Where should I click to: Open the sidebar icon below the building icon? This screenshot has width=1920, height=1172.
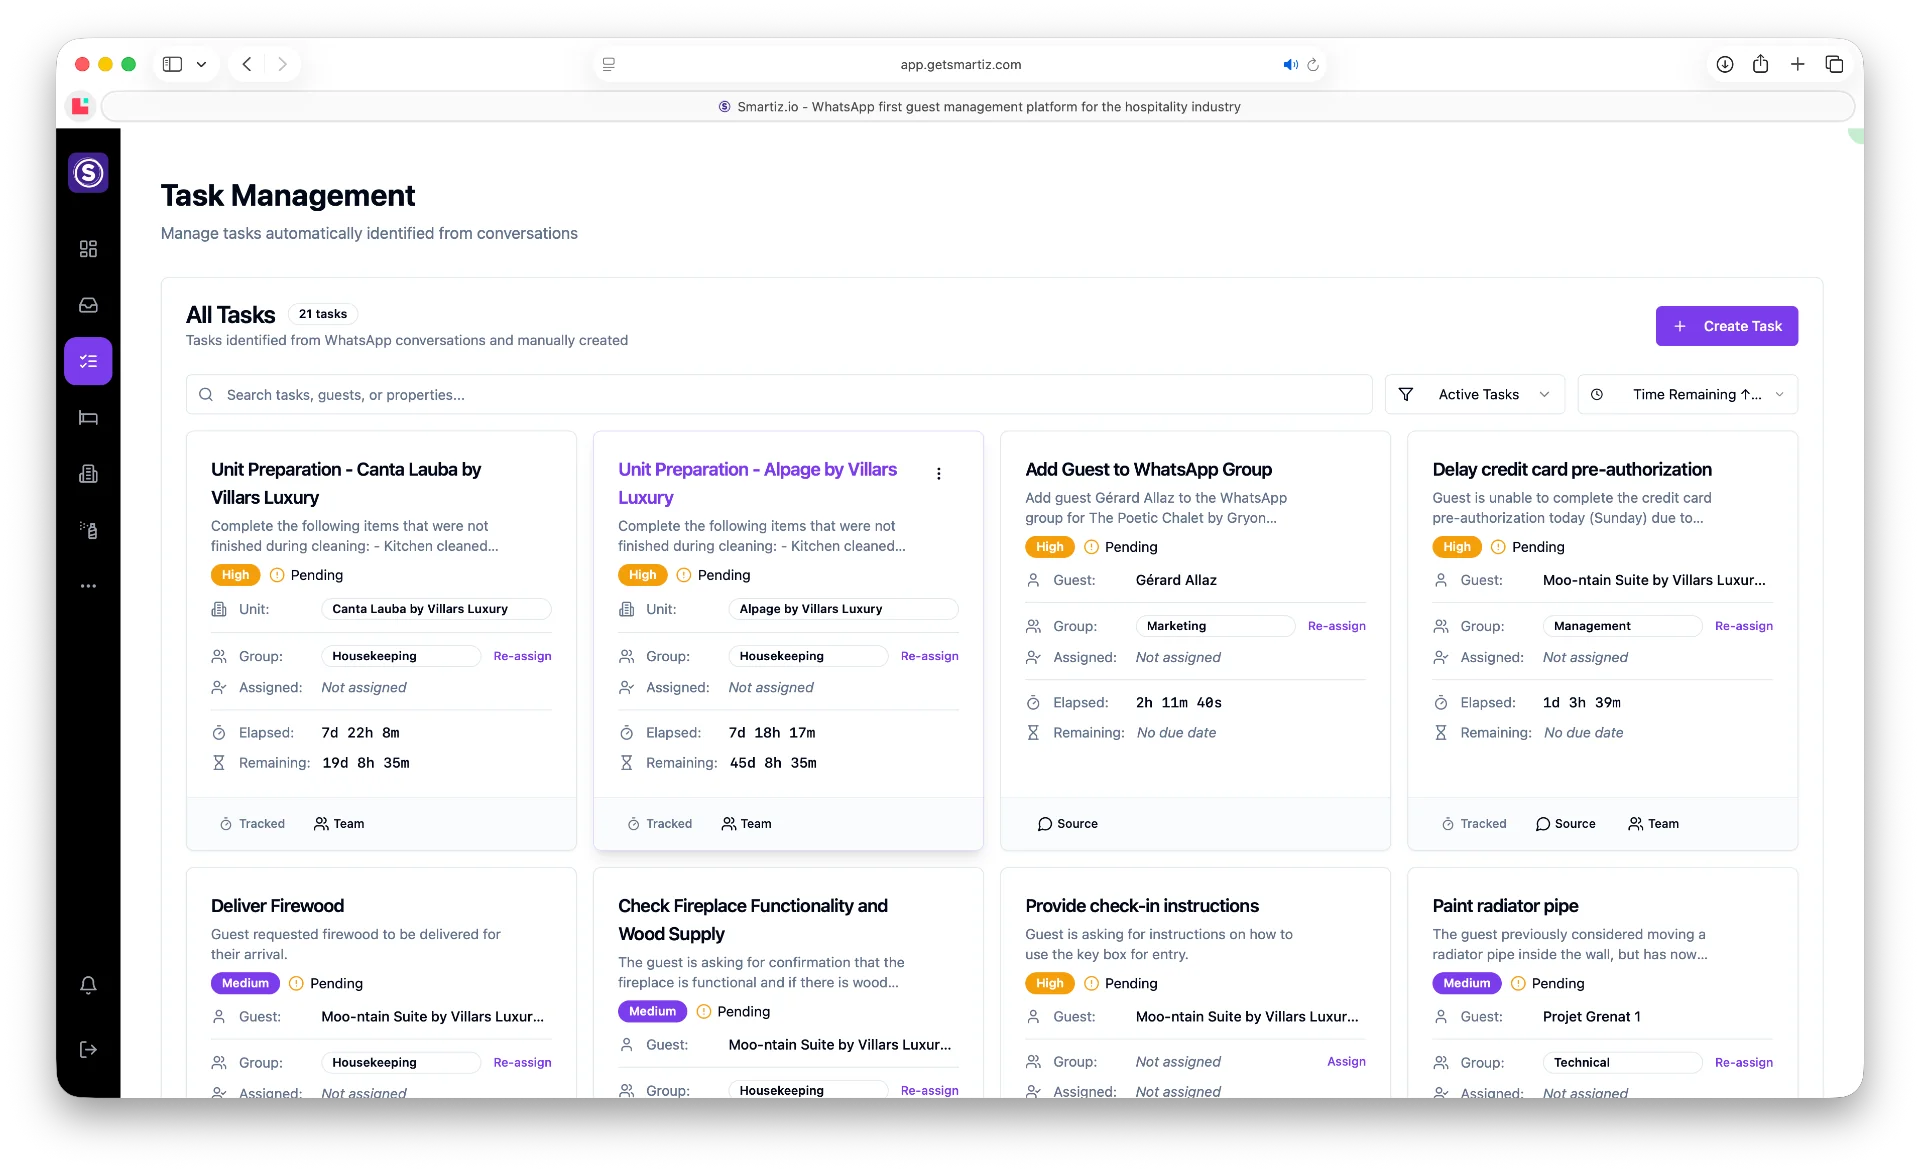coord(88,530)
